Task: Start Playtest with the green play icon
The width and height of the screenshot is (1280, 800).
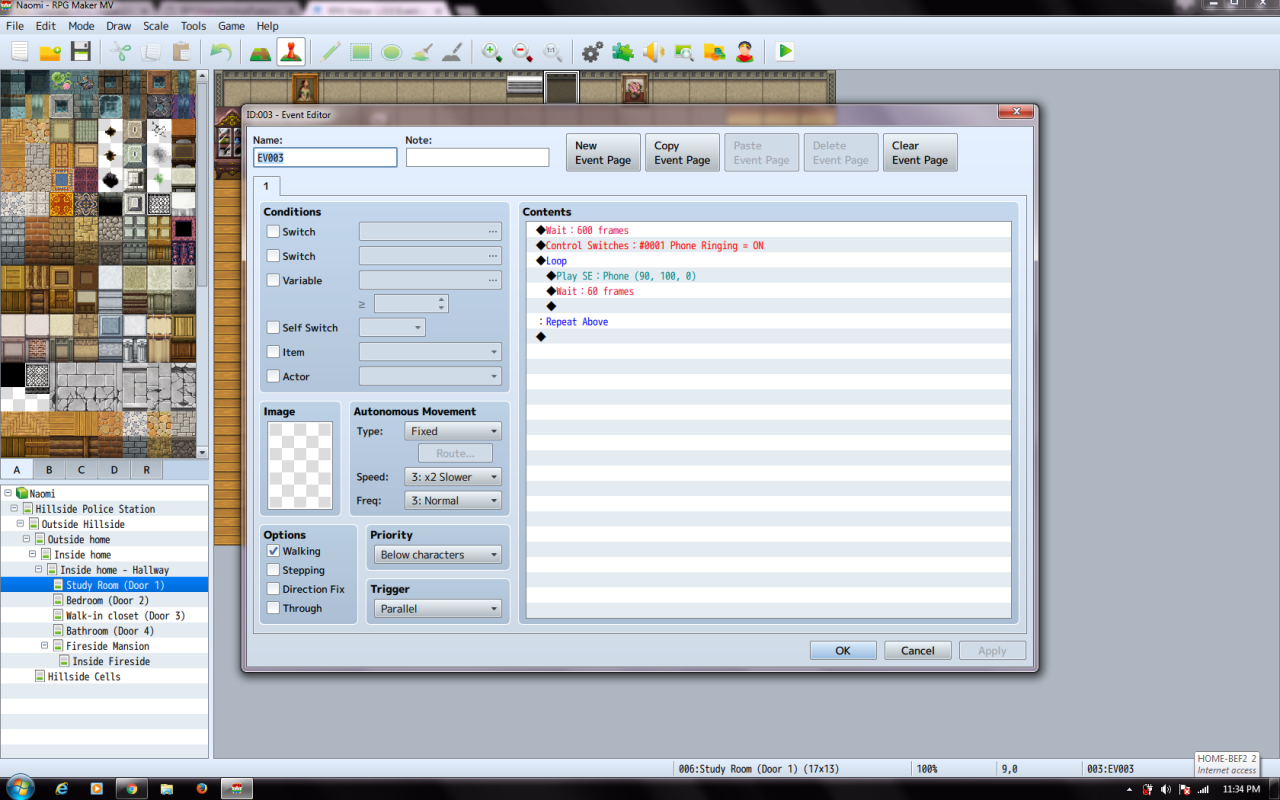Action: 785,51
